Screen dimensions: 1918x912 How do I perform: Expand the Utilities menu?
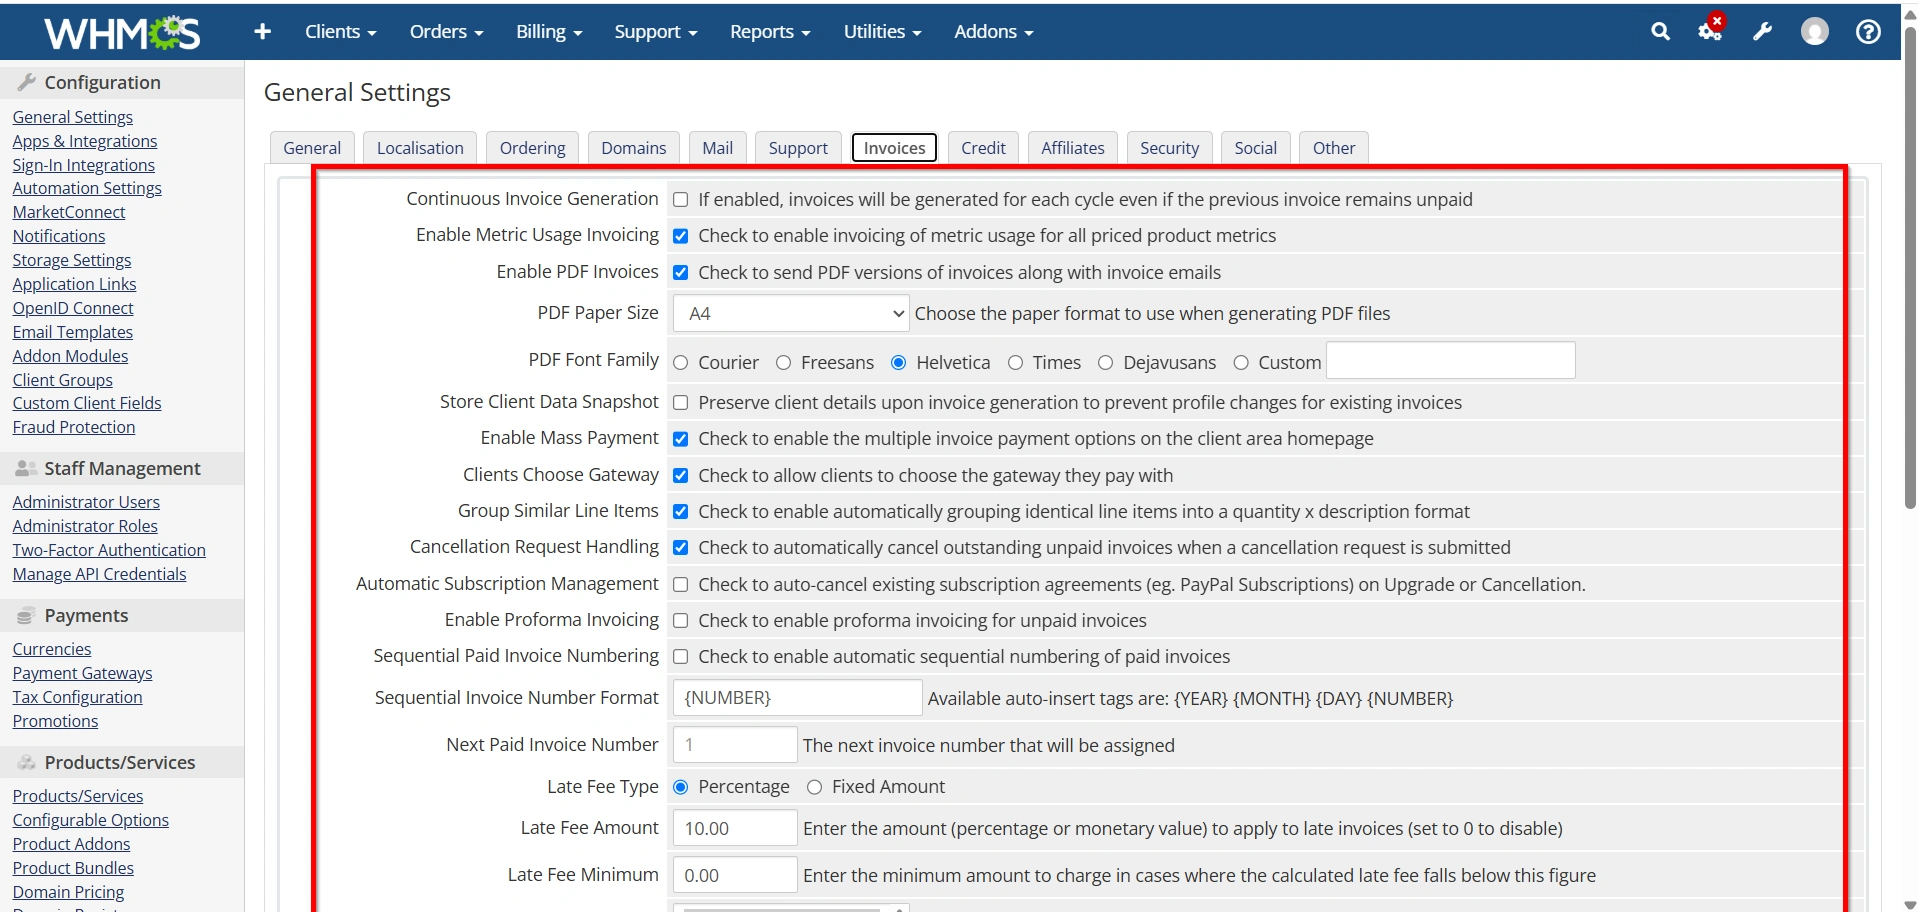click(x=883, y=32)
